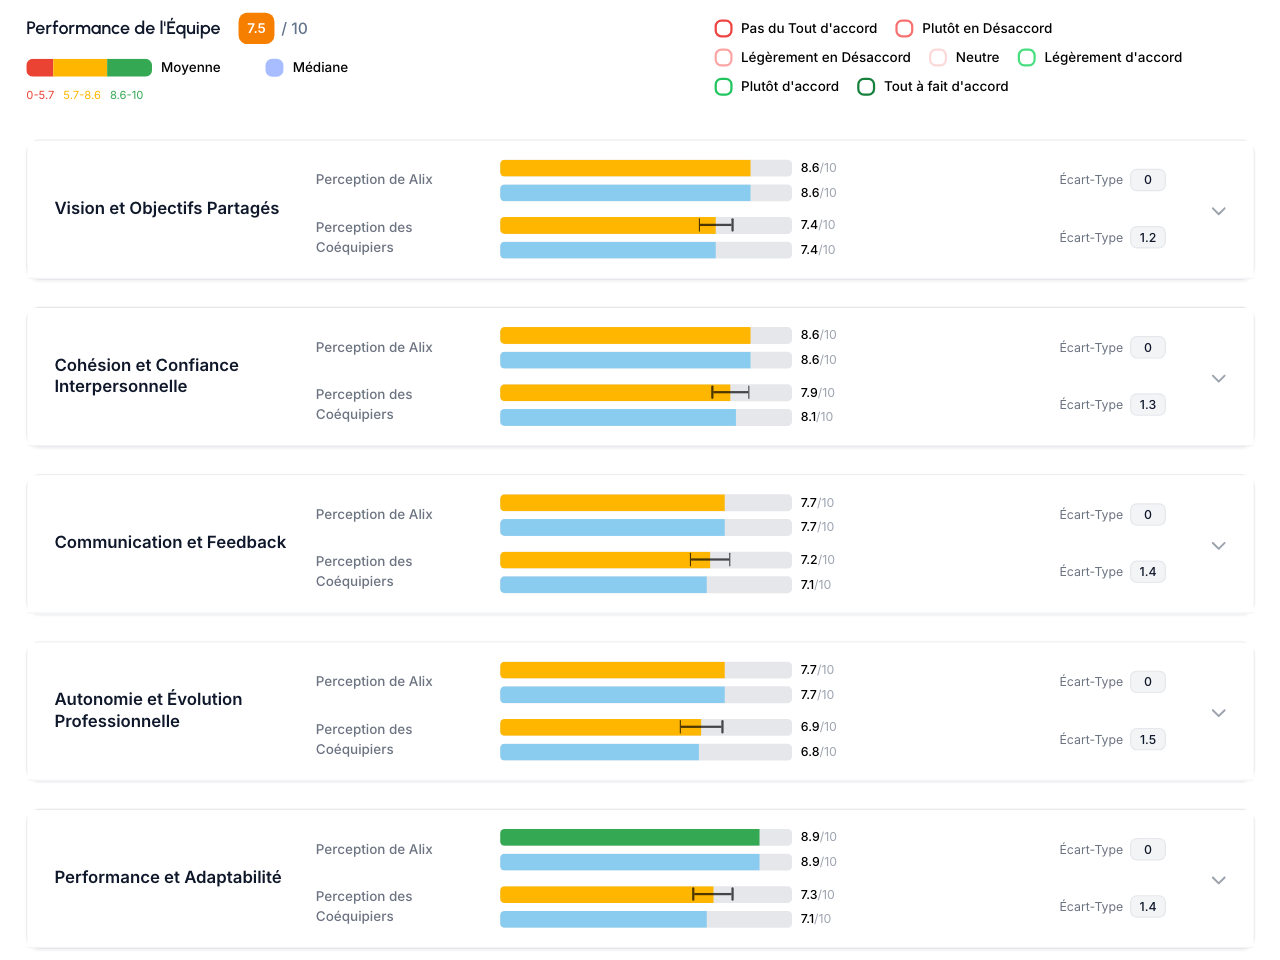Toggle the 'Plutôt en Désaccord' legend marker
Image resolution: width=1280 pixels, height=960 pixels.
point(904,28)
